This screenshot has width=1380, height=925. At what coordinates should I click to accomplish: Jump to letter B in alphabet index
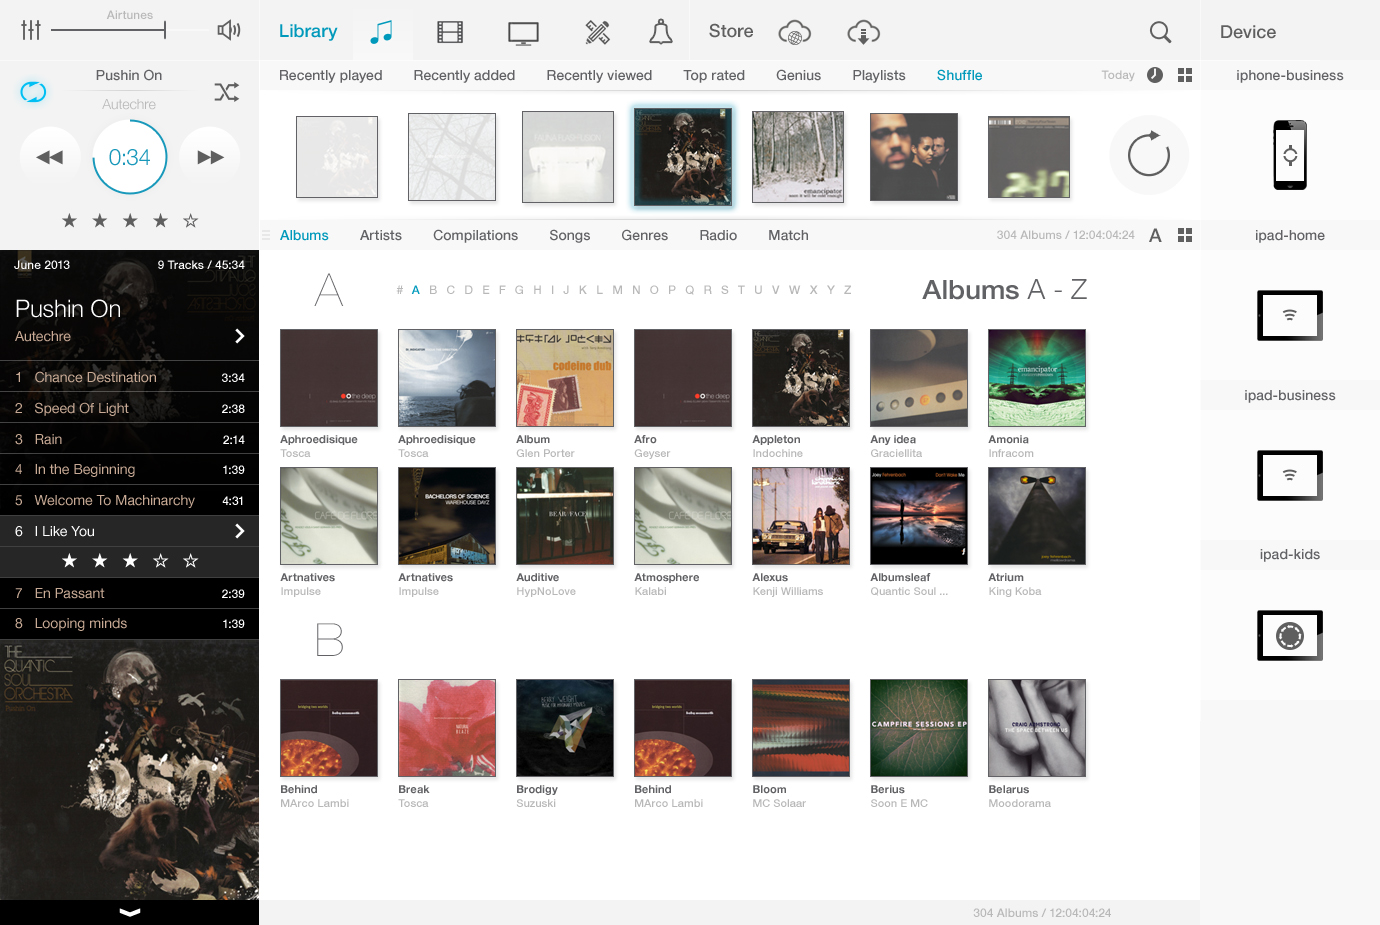pos(433,290)
